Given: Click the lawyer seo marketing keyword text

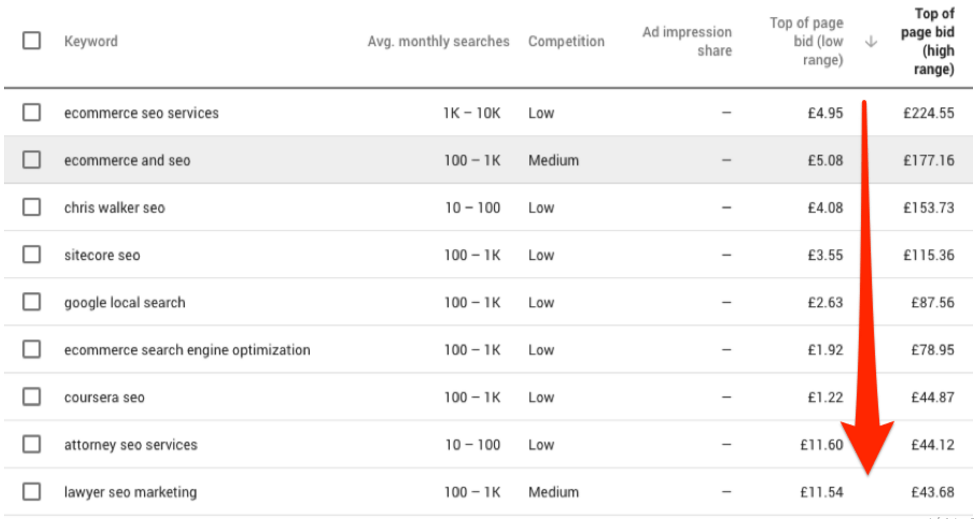Looking at the screenshot, I should [130, 492].
